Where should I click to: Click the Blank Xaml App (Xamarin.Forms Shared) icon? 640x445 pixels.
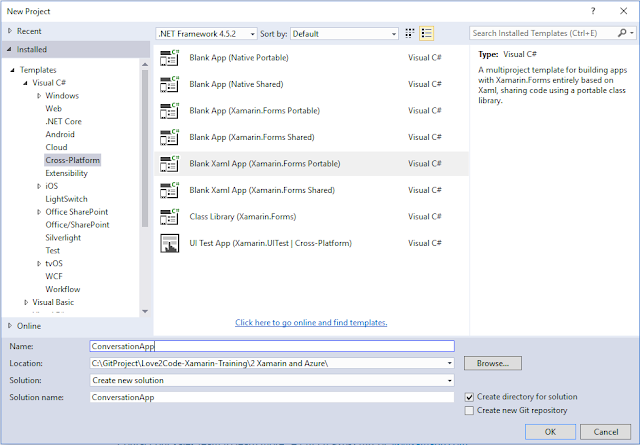[x=169, y=190]
